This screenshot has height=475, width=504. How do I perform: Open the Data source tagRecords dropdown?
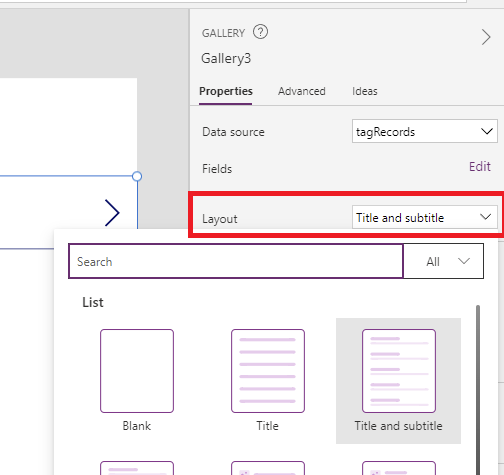tap(425, 131)
